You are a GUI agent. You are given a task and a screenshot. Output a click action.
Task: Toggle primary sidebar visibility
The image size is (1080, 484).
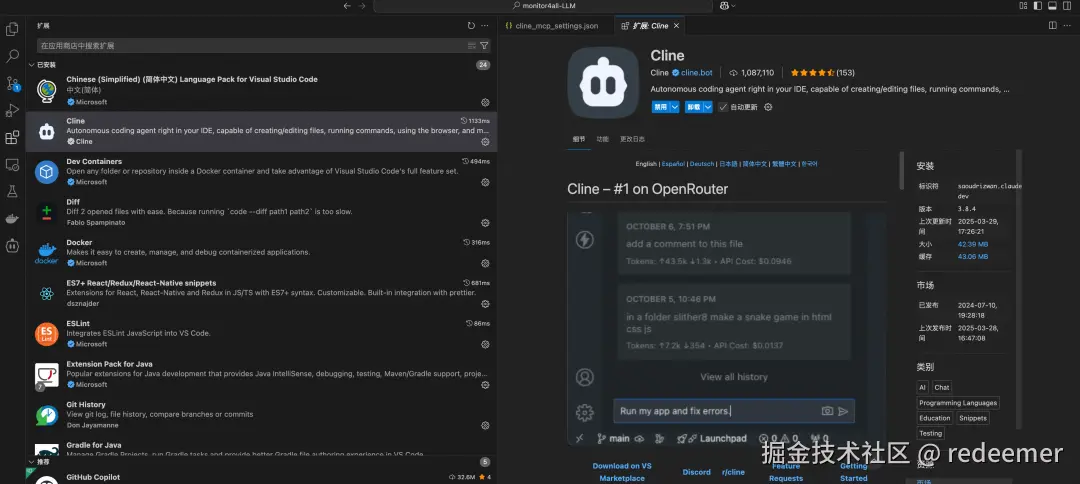pyautogui.click(x=1037, y=6)
